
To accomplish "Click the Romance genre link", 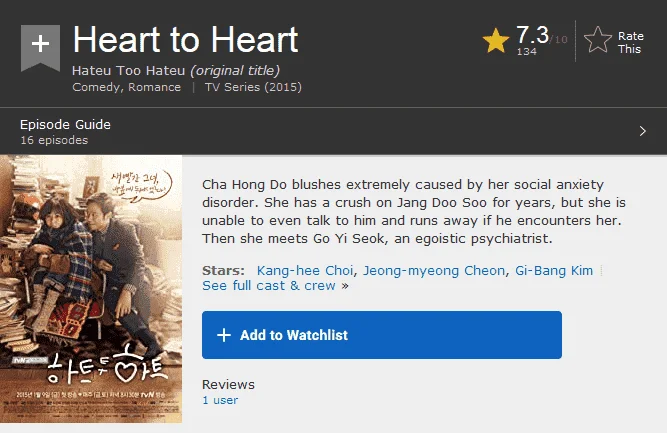I will [x=154, y=87].
